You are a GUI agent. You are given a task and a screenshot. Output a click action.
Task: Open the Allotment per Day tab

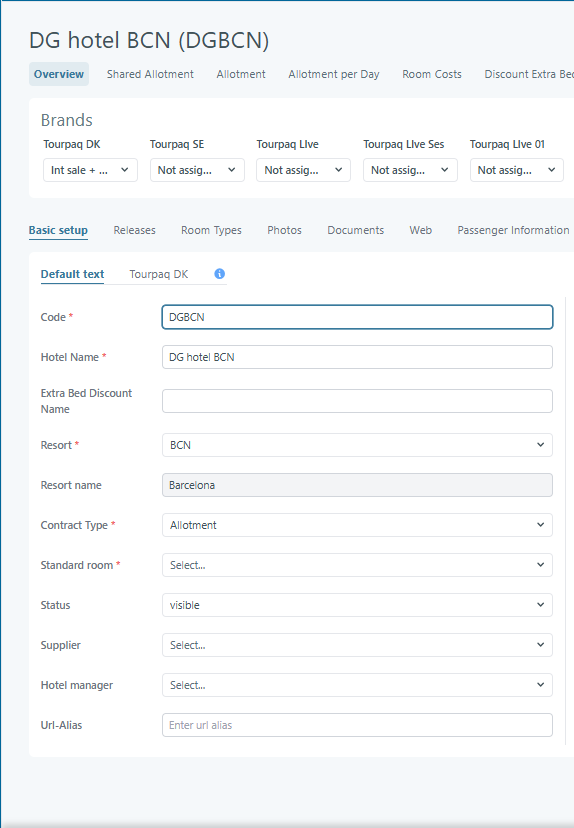334,74
